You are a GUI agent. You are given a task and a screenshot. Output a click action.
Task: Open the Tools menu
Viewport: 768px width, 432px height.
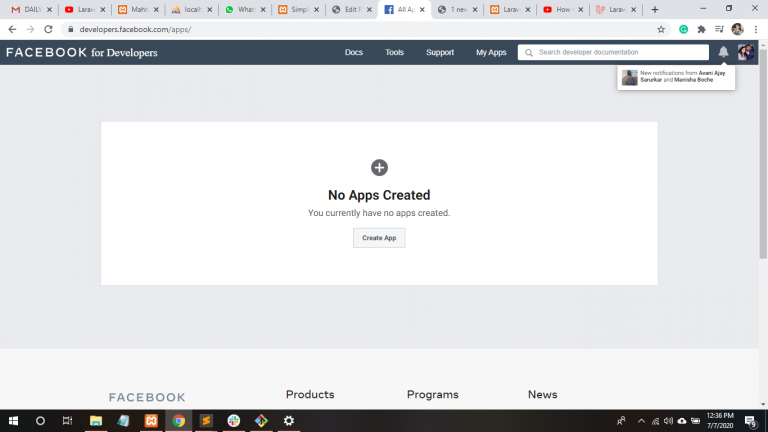pyautogui.click(x=394, y=52)
